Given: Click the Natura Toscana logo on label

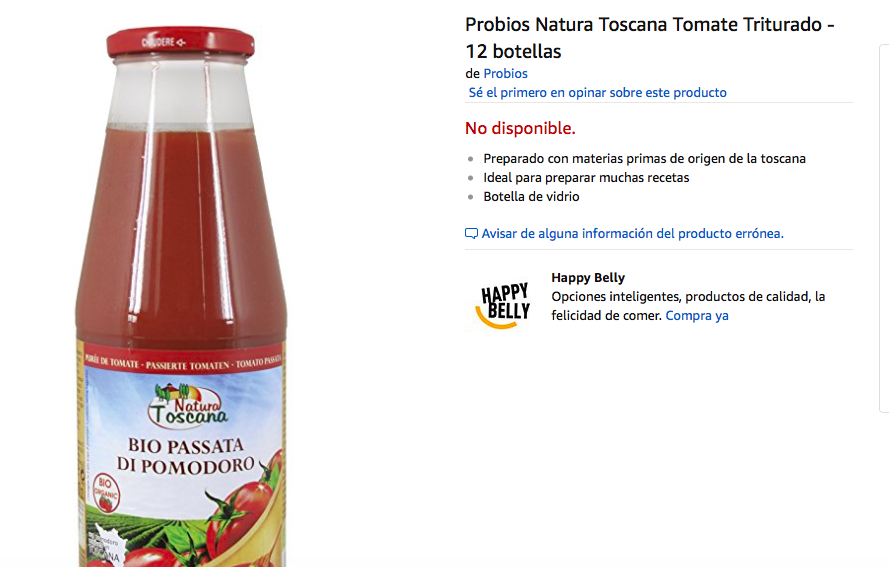Looking at the screenshot, I should click(x=187, y=404).
